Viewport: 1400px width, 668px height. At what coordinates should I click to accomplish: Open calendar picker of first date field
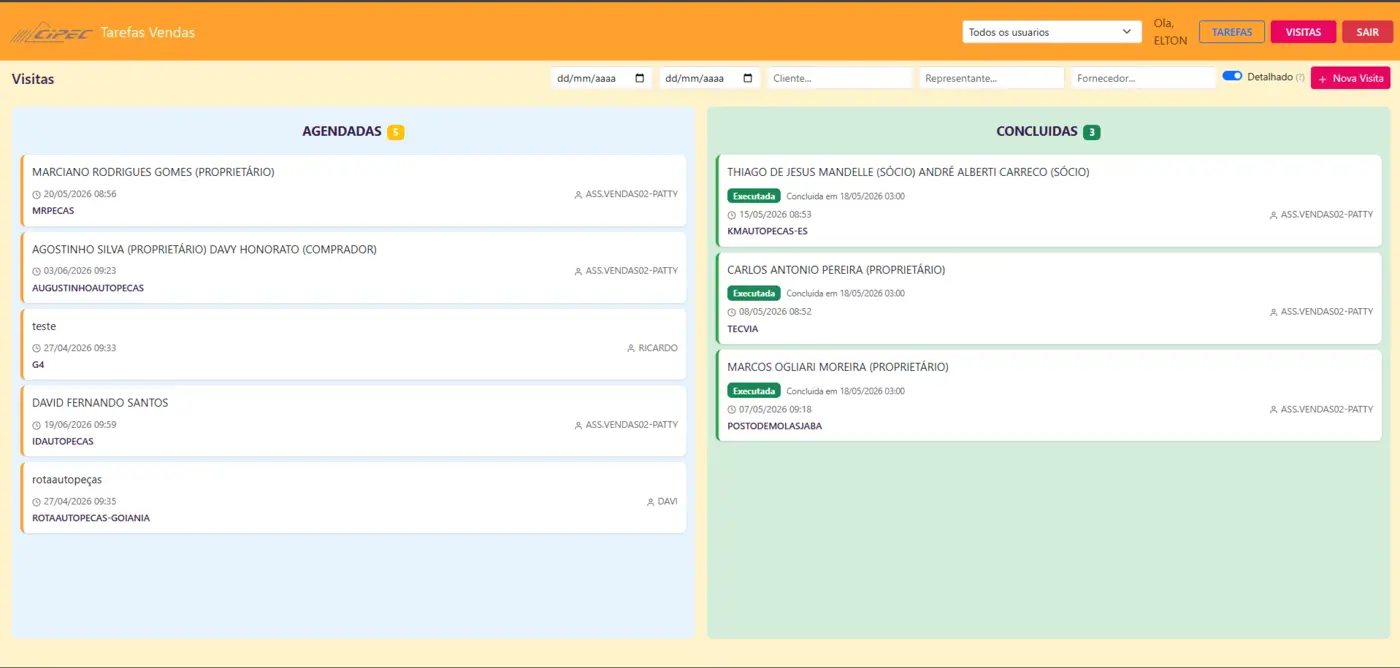(x=639, y=78)
